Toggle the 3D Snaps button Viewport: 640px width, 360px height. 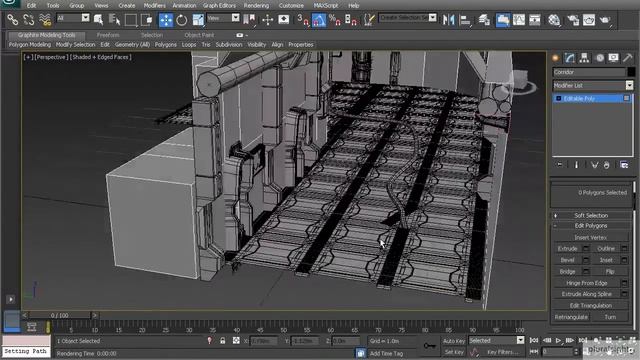[x=302, y=20]
